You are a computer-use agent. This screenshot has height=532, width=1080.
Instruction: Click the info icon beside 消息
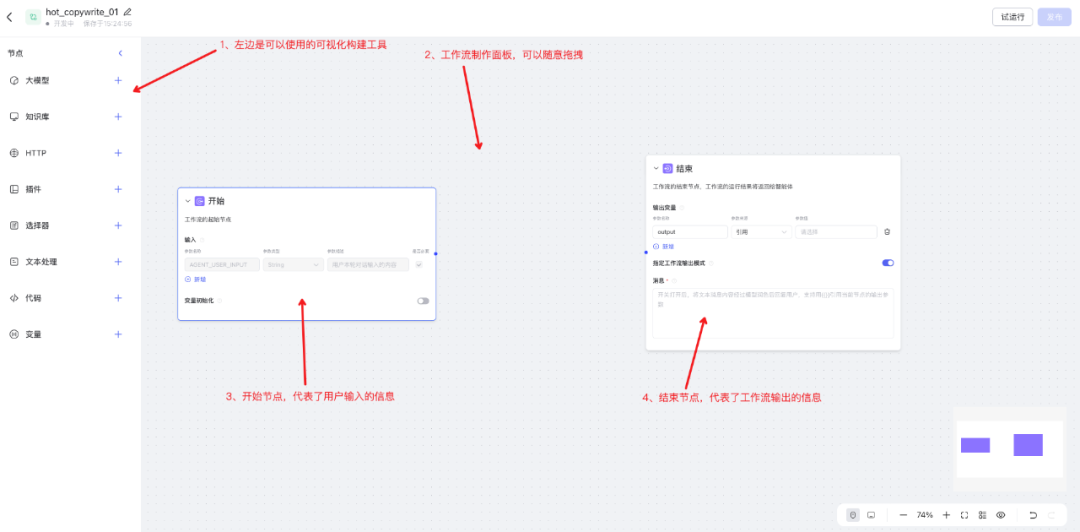[674, 280]
